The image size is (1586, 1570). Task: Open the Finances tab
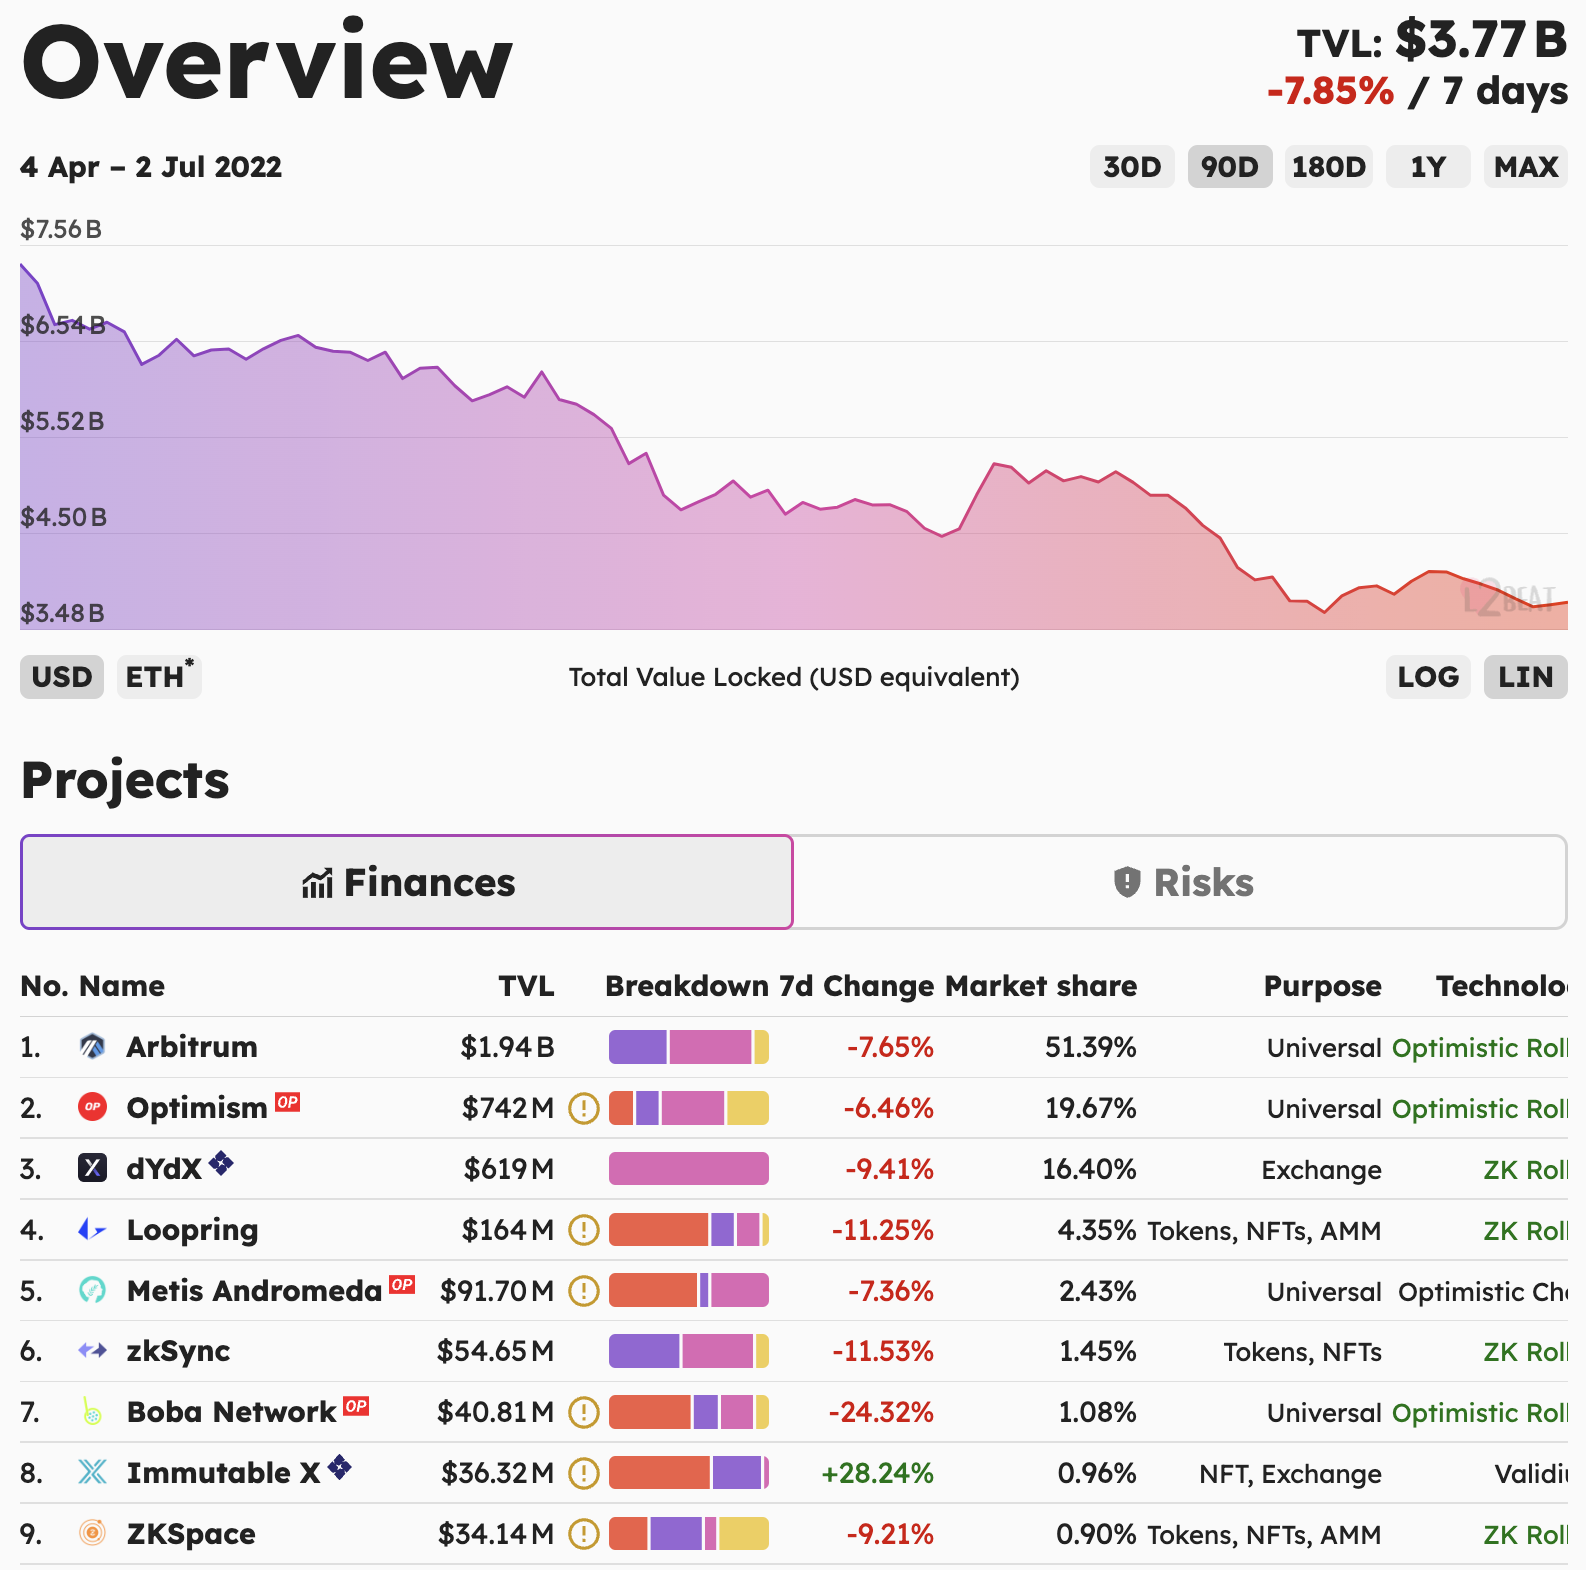point(407,882)
